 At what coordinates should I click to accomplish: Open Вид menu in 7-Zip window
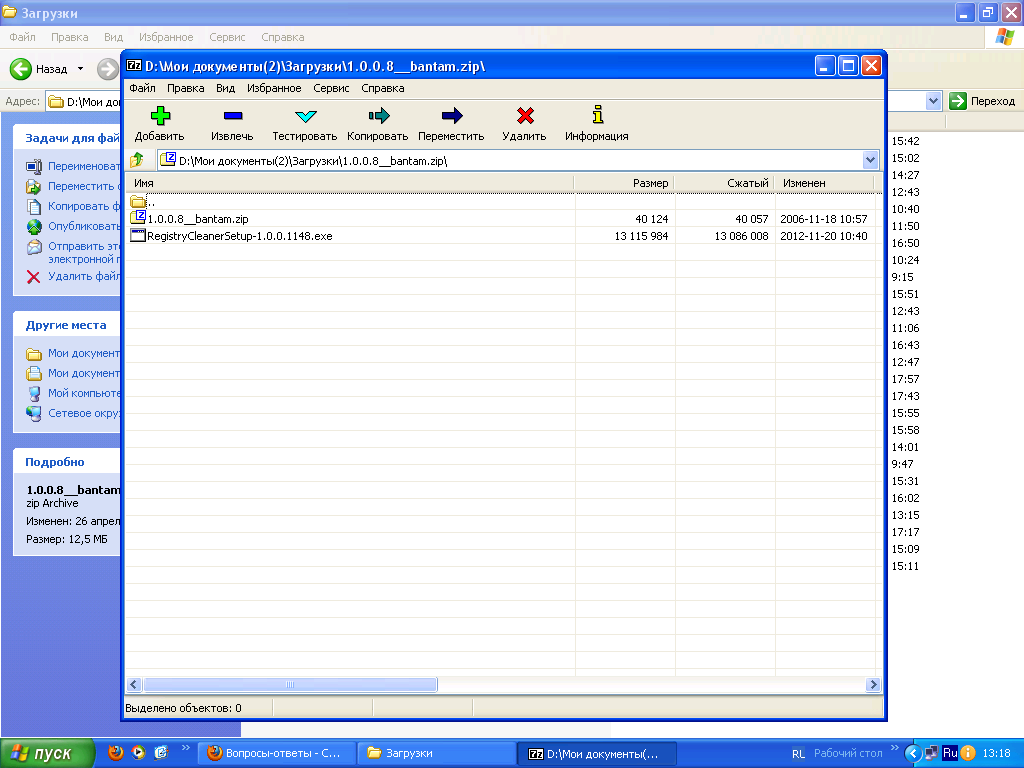point(225,88)
